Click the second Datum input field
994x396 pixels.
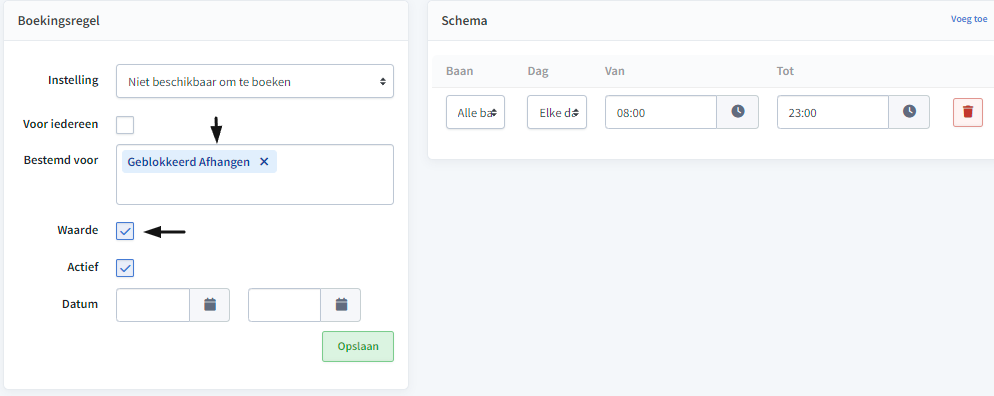click(x=285, y=305)
